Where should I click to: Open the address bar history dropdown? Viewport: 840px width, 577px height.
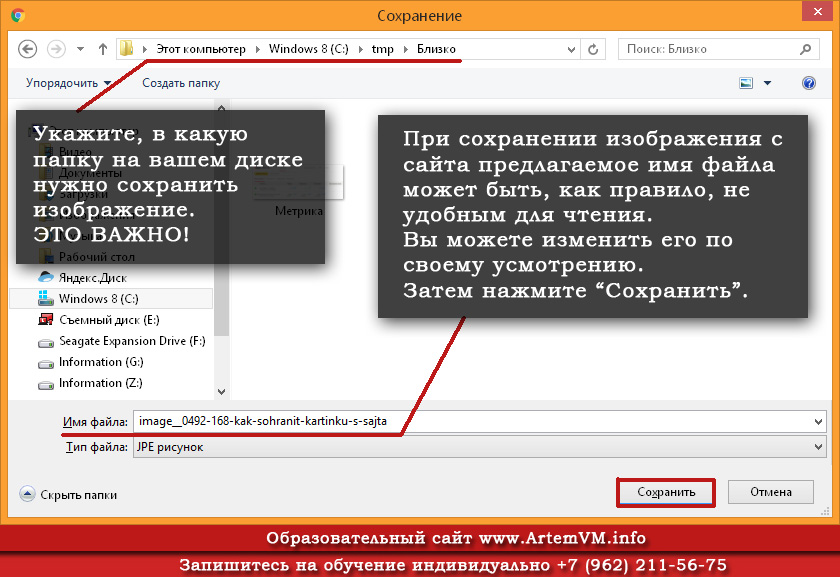571,49
